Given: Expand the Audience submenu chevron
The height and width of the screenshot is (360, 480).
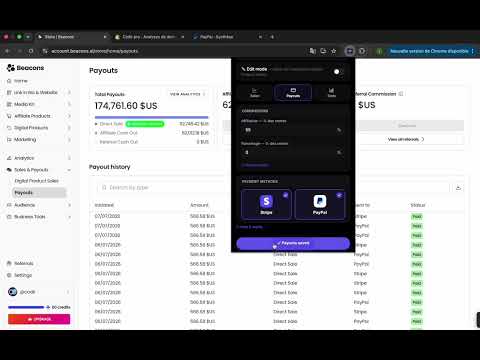Looking at the screenshot, I should click(x=69, y=205).
